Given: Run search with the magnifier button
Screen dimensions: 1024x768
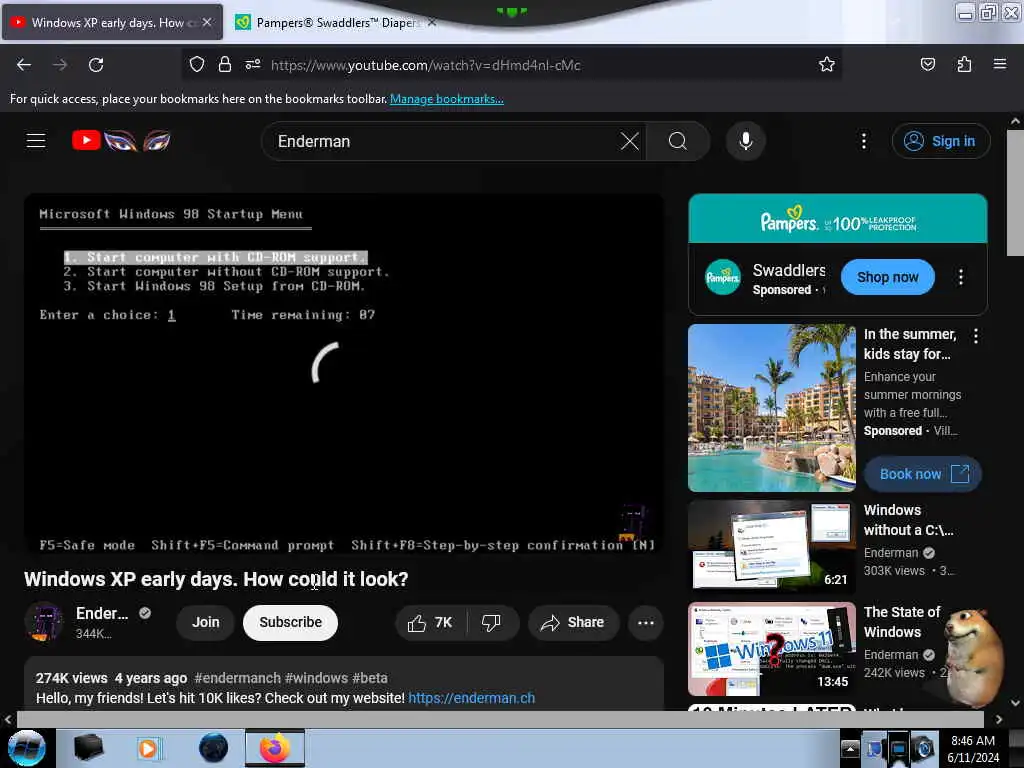Looking at the screenshot, I should point(678,141).
